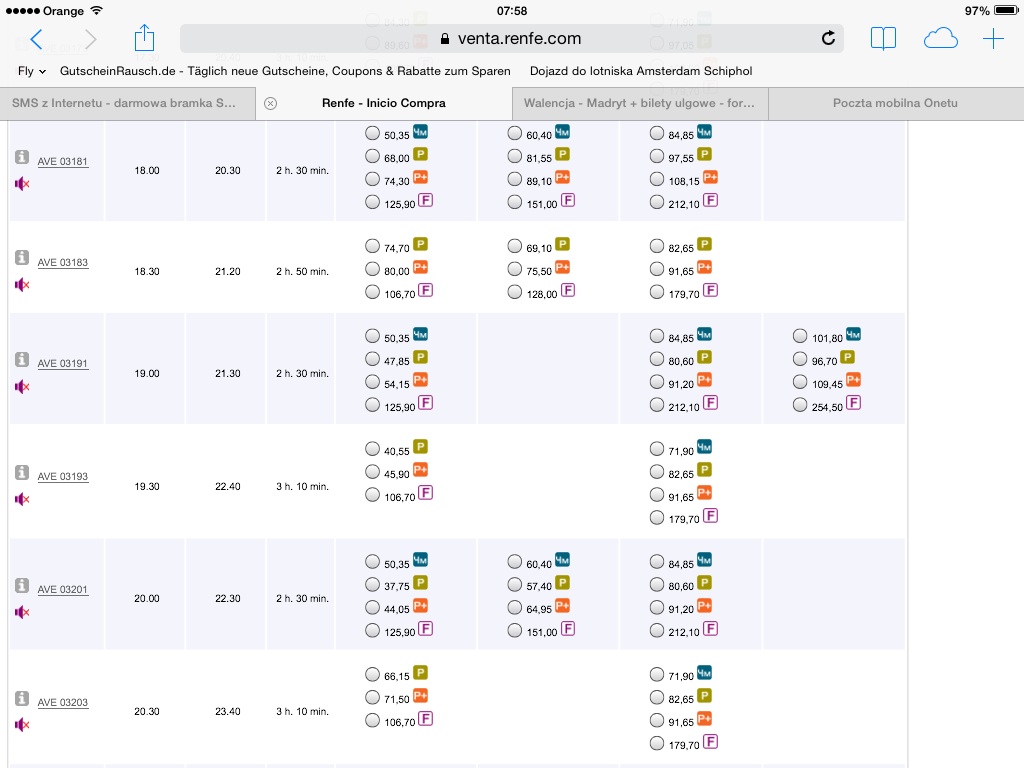The width and height of the screenshot is (1024, 768).
Task: Tap the battery indicator in status bar
Action: click(x=1005, y=10)
